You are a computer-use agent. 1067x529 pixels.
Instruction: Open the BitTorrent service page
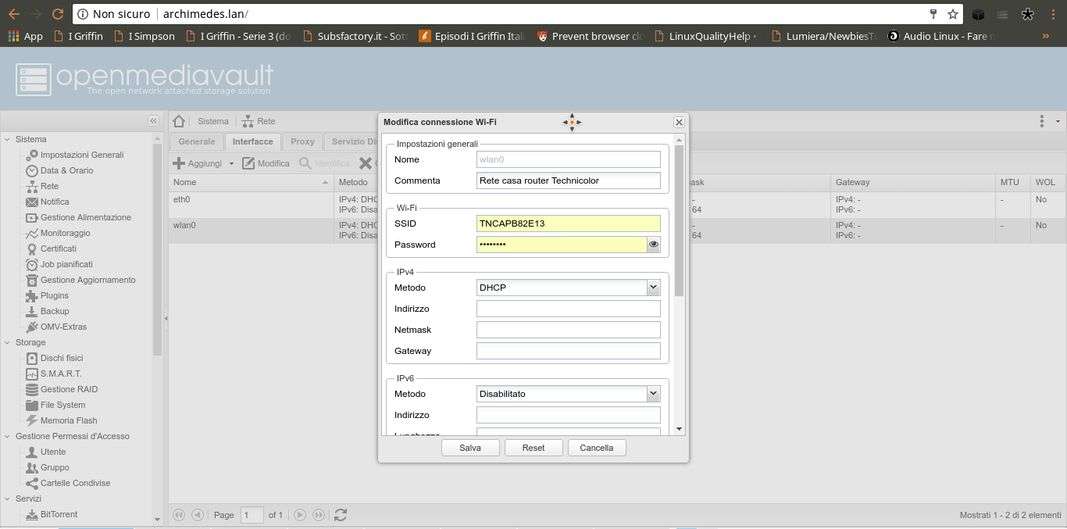(58, 514)
